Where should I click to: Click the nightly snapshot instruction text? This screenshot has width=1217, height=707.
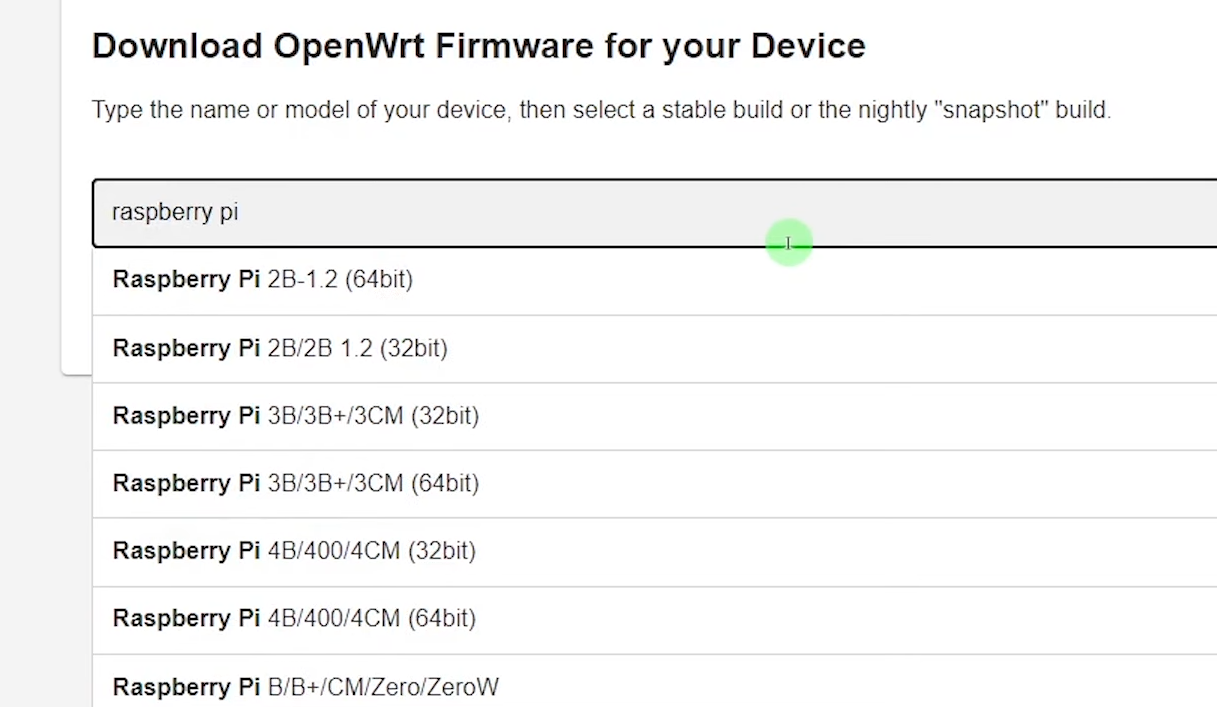click(x=601, y=110)
